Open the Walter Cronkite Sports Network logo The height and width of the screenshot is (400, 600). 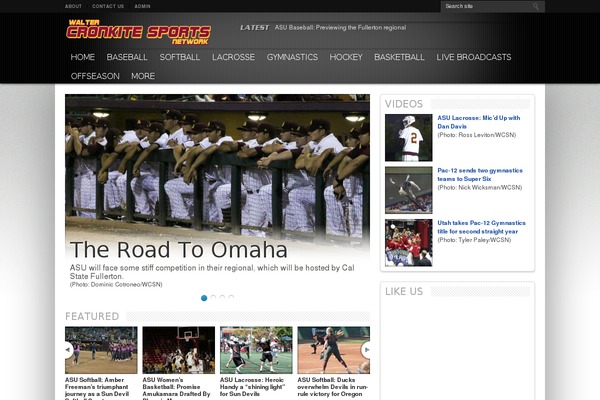click(138, 32)
